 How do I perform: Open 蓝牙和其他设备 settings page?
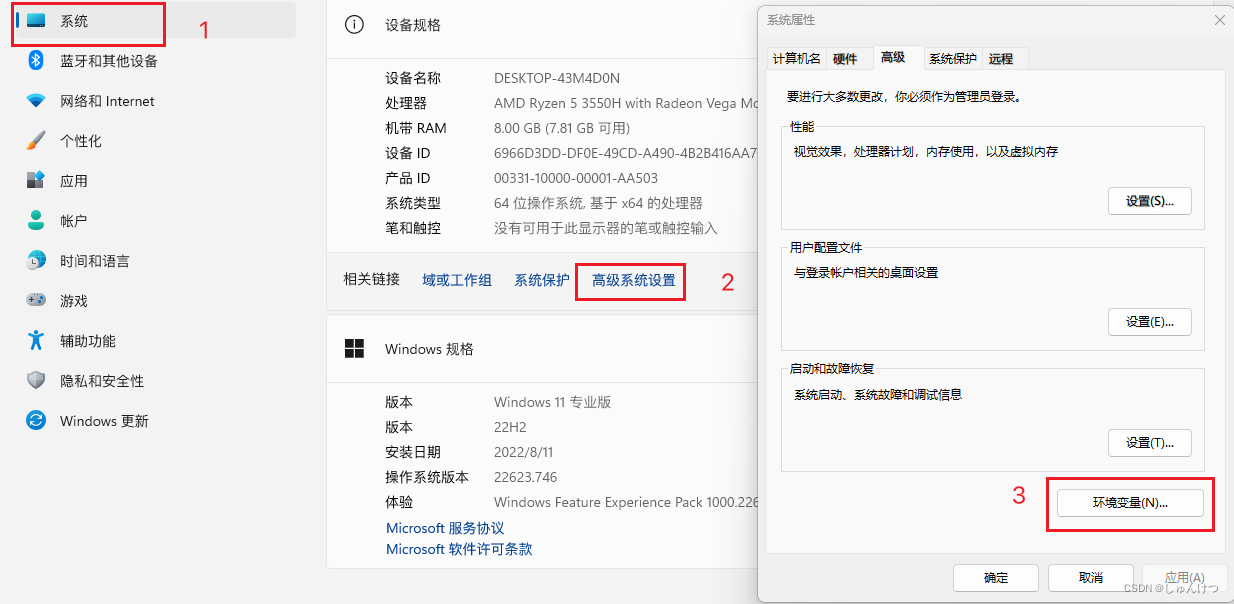click(x=109, y=61)
